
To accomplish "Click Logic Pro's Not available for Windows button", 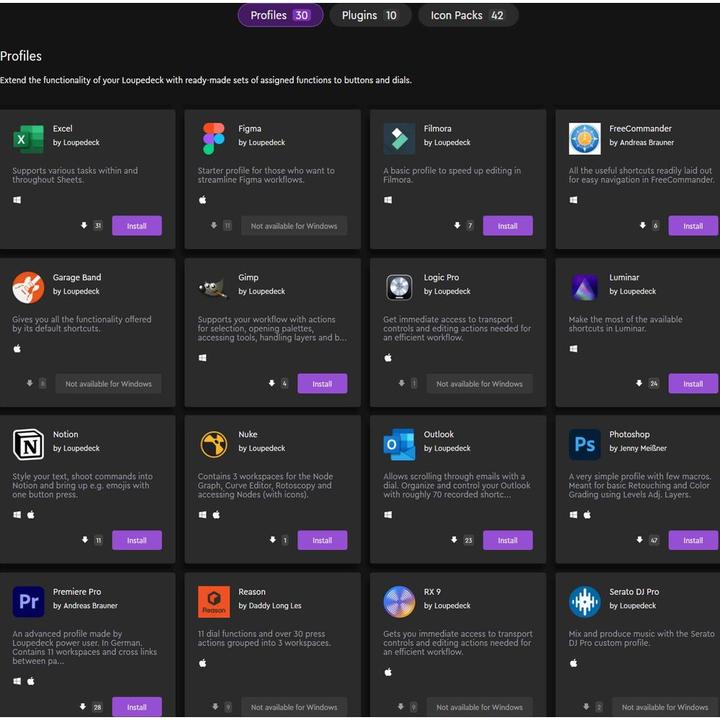I will [x=479, y=384].
